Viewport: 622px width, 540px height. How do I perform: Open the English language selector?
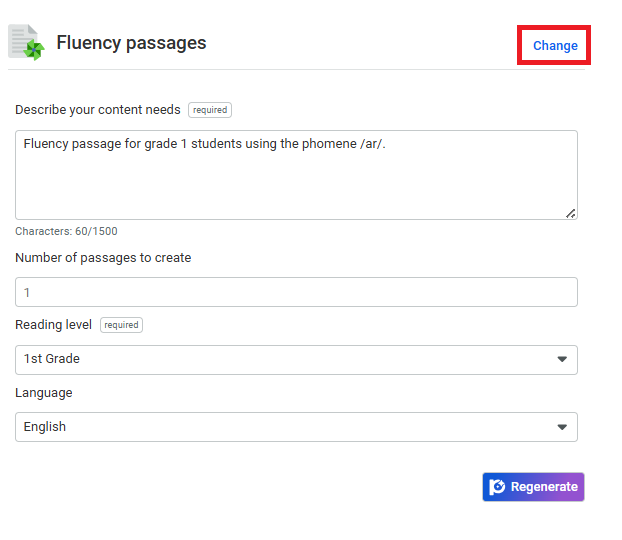click(296, 427)
